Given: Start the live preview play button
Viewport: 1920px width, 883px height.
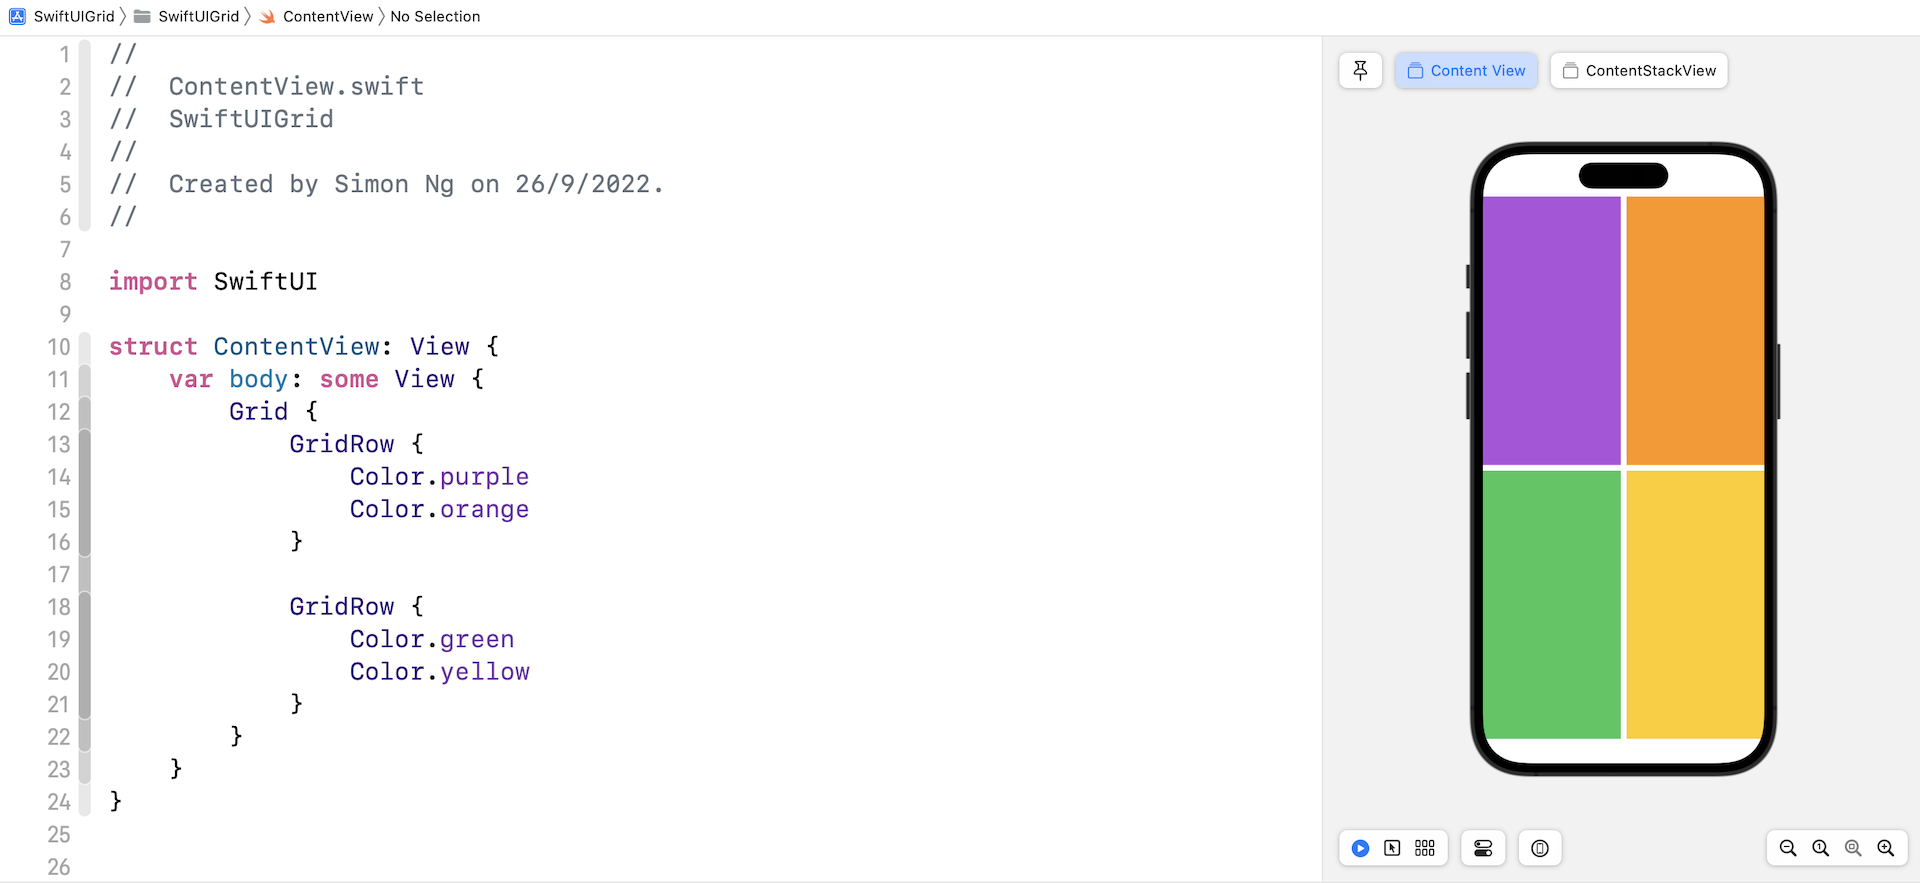Looking at the screenshot, I should (1360, 848).
